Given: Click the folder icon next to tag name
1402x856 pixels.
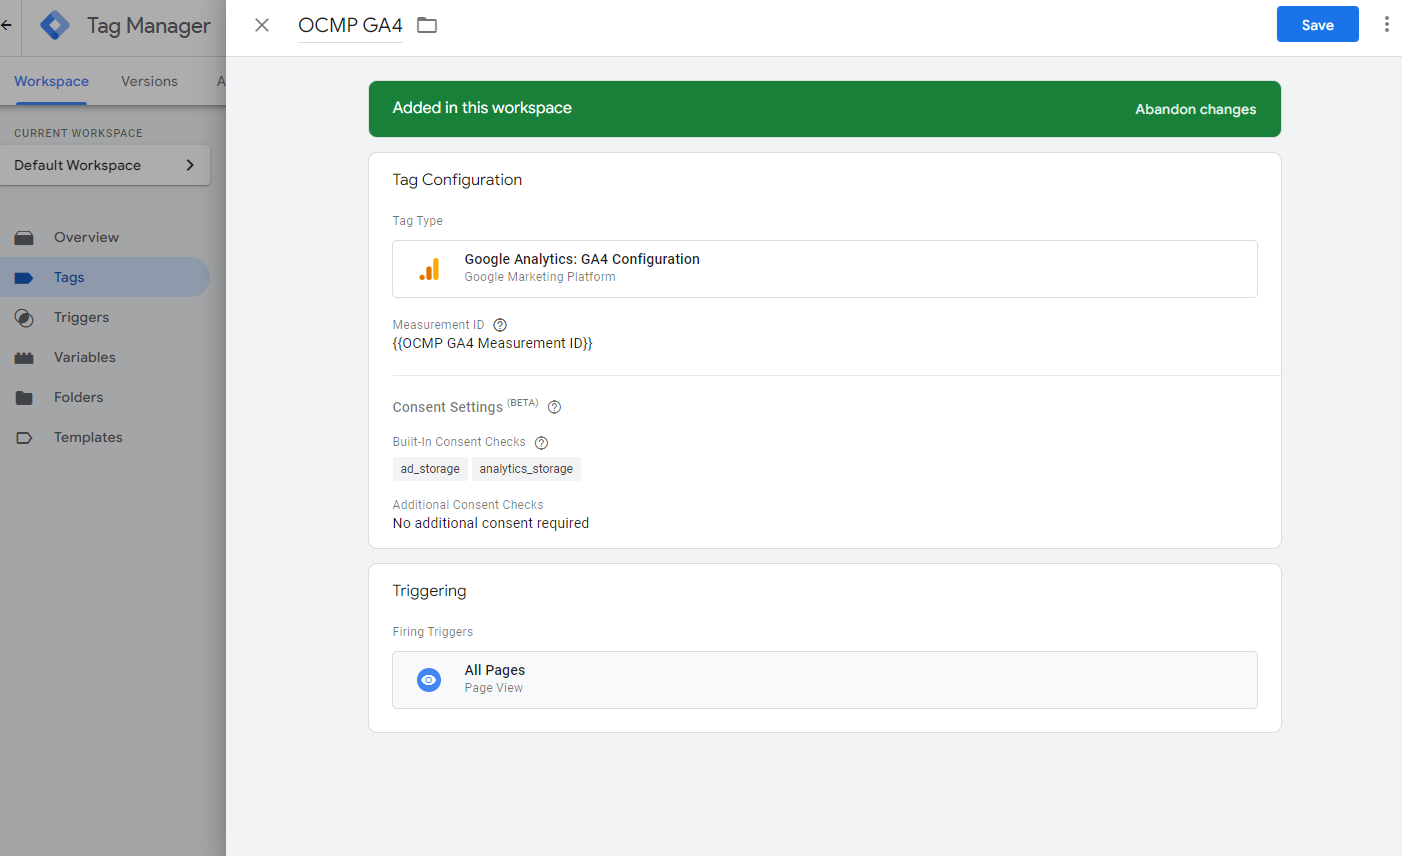Looking at the screenshot, I should pos(427,25).
